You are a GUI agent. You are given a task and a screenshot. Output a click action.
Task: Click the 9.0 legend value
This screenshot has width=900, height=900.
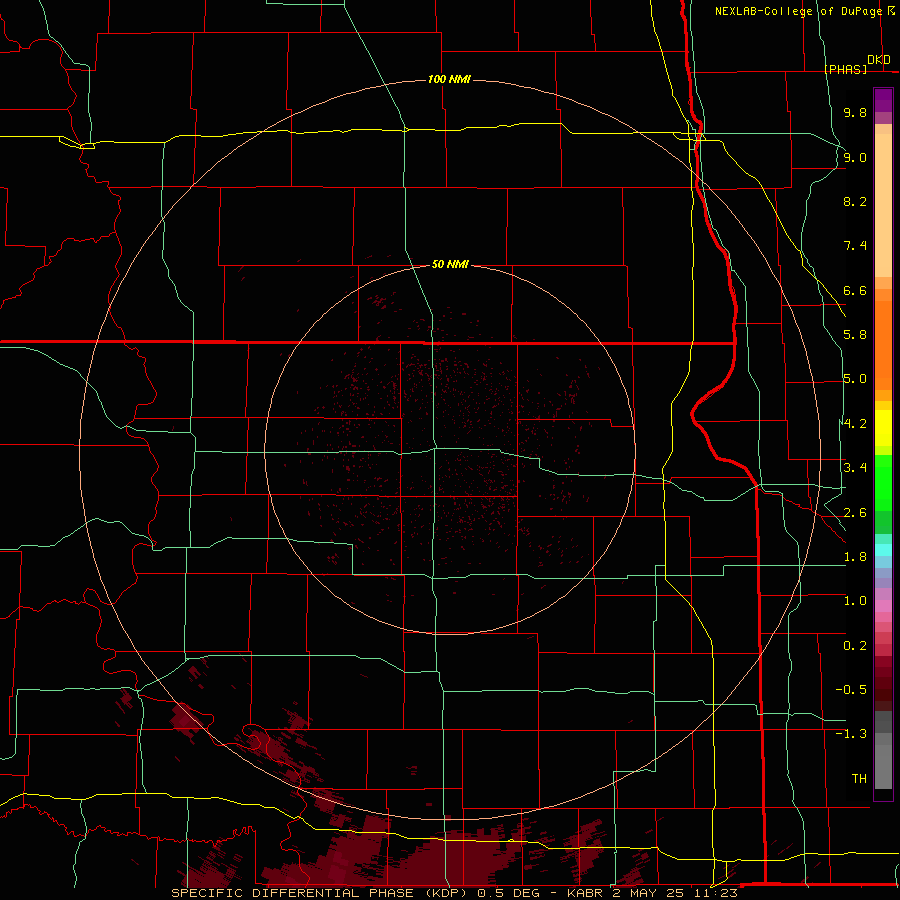[855, 157]
